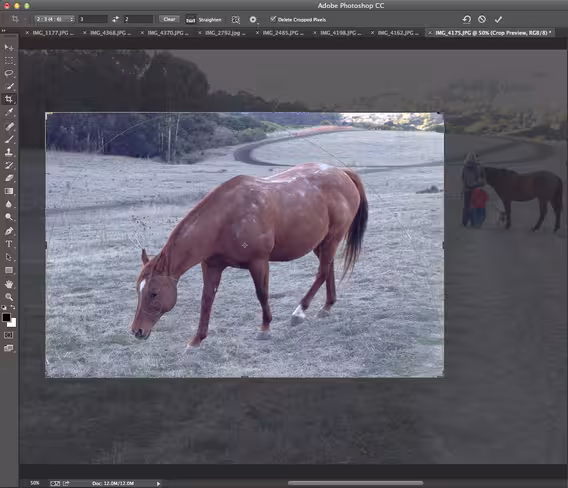This screenshot has width=568, height=488.
Task: Select the Type tool
Action: pyautogui.click(x=9, y=244)
